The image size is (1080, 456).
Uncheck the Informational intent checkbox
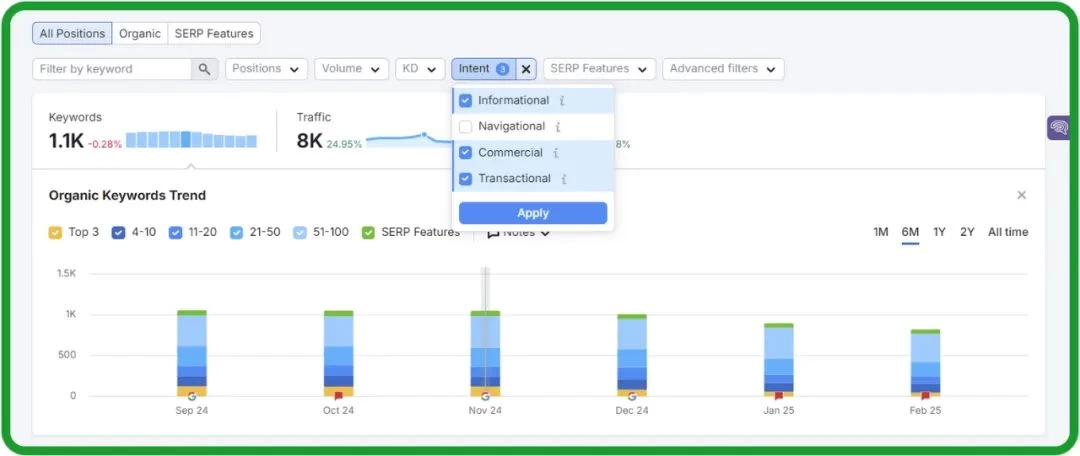(x=466, y=101)
